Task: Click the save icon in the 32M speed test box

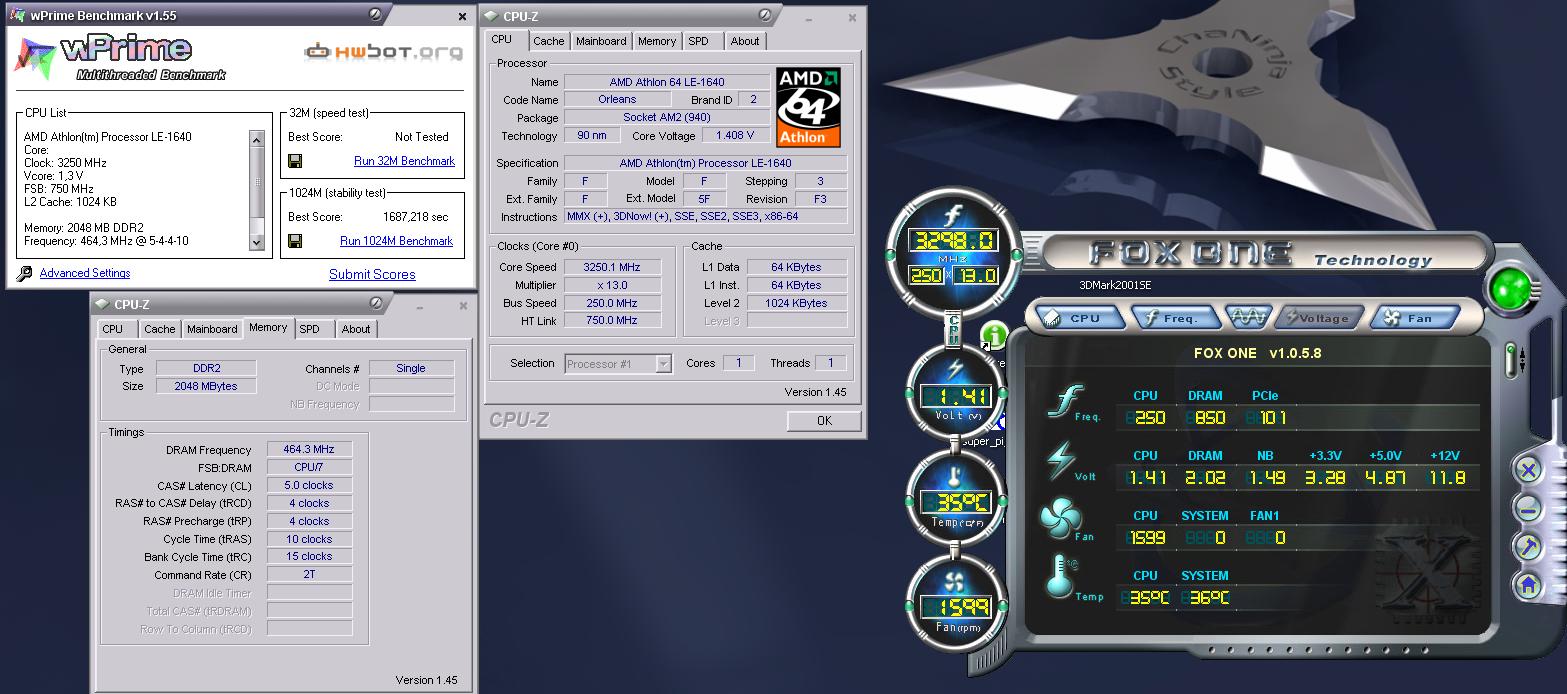Action: 295,161
